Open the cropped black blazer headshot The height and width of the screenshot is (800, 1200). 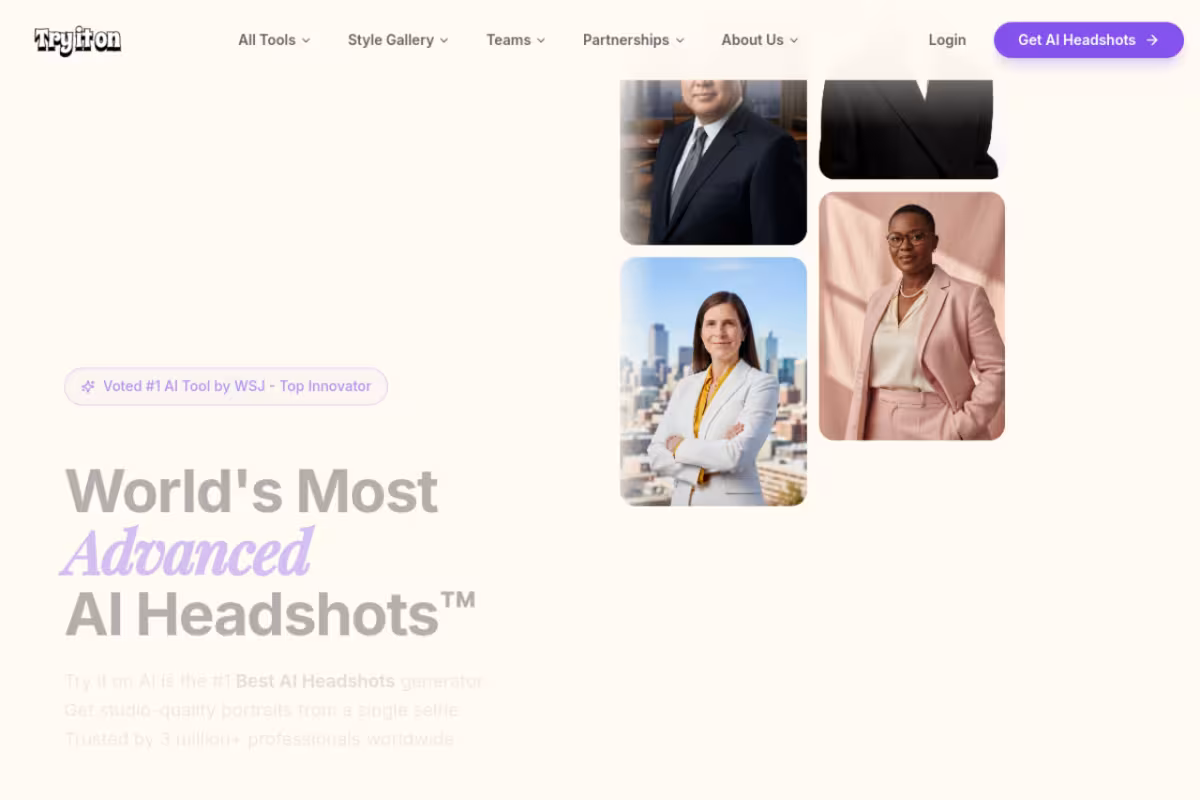click(908, 130)
